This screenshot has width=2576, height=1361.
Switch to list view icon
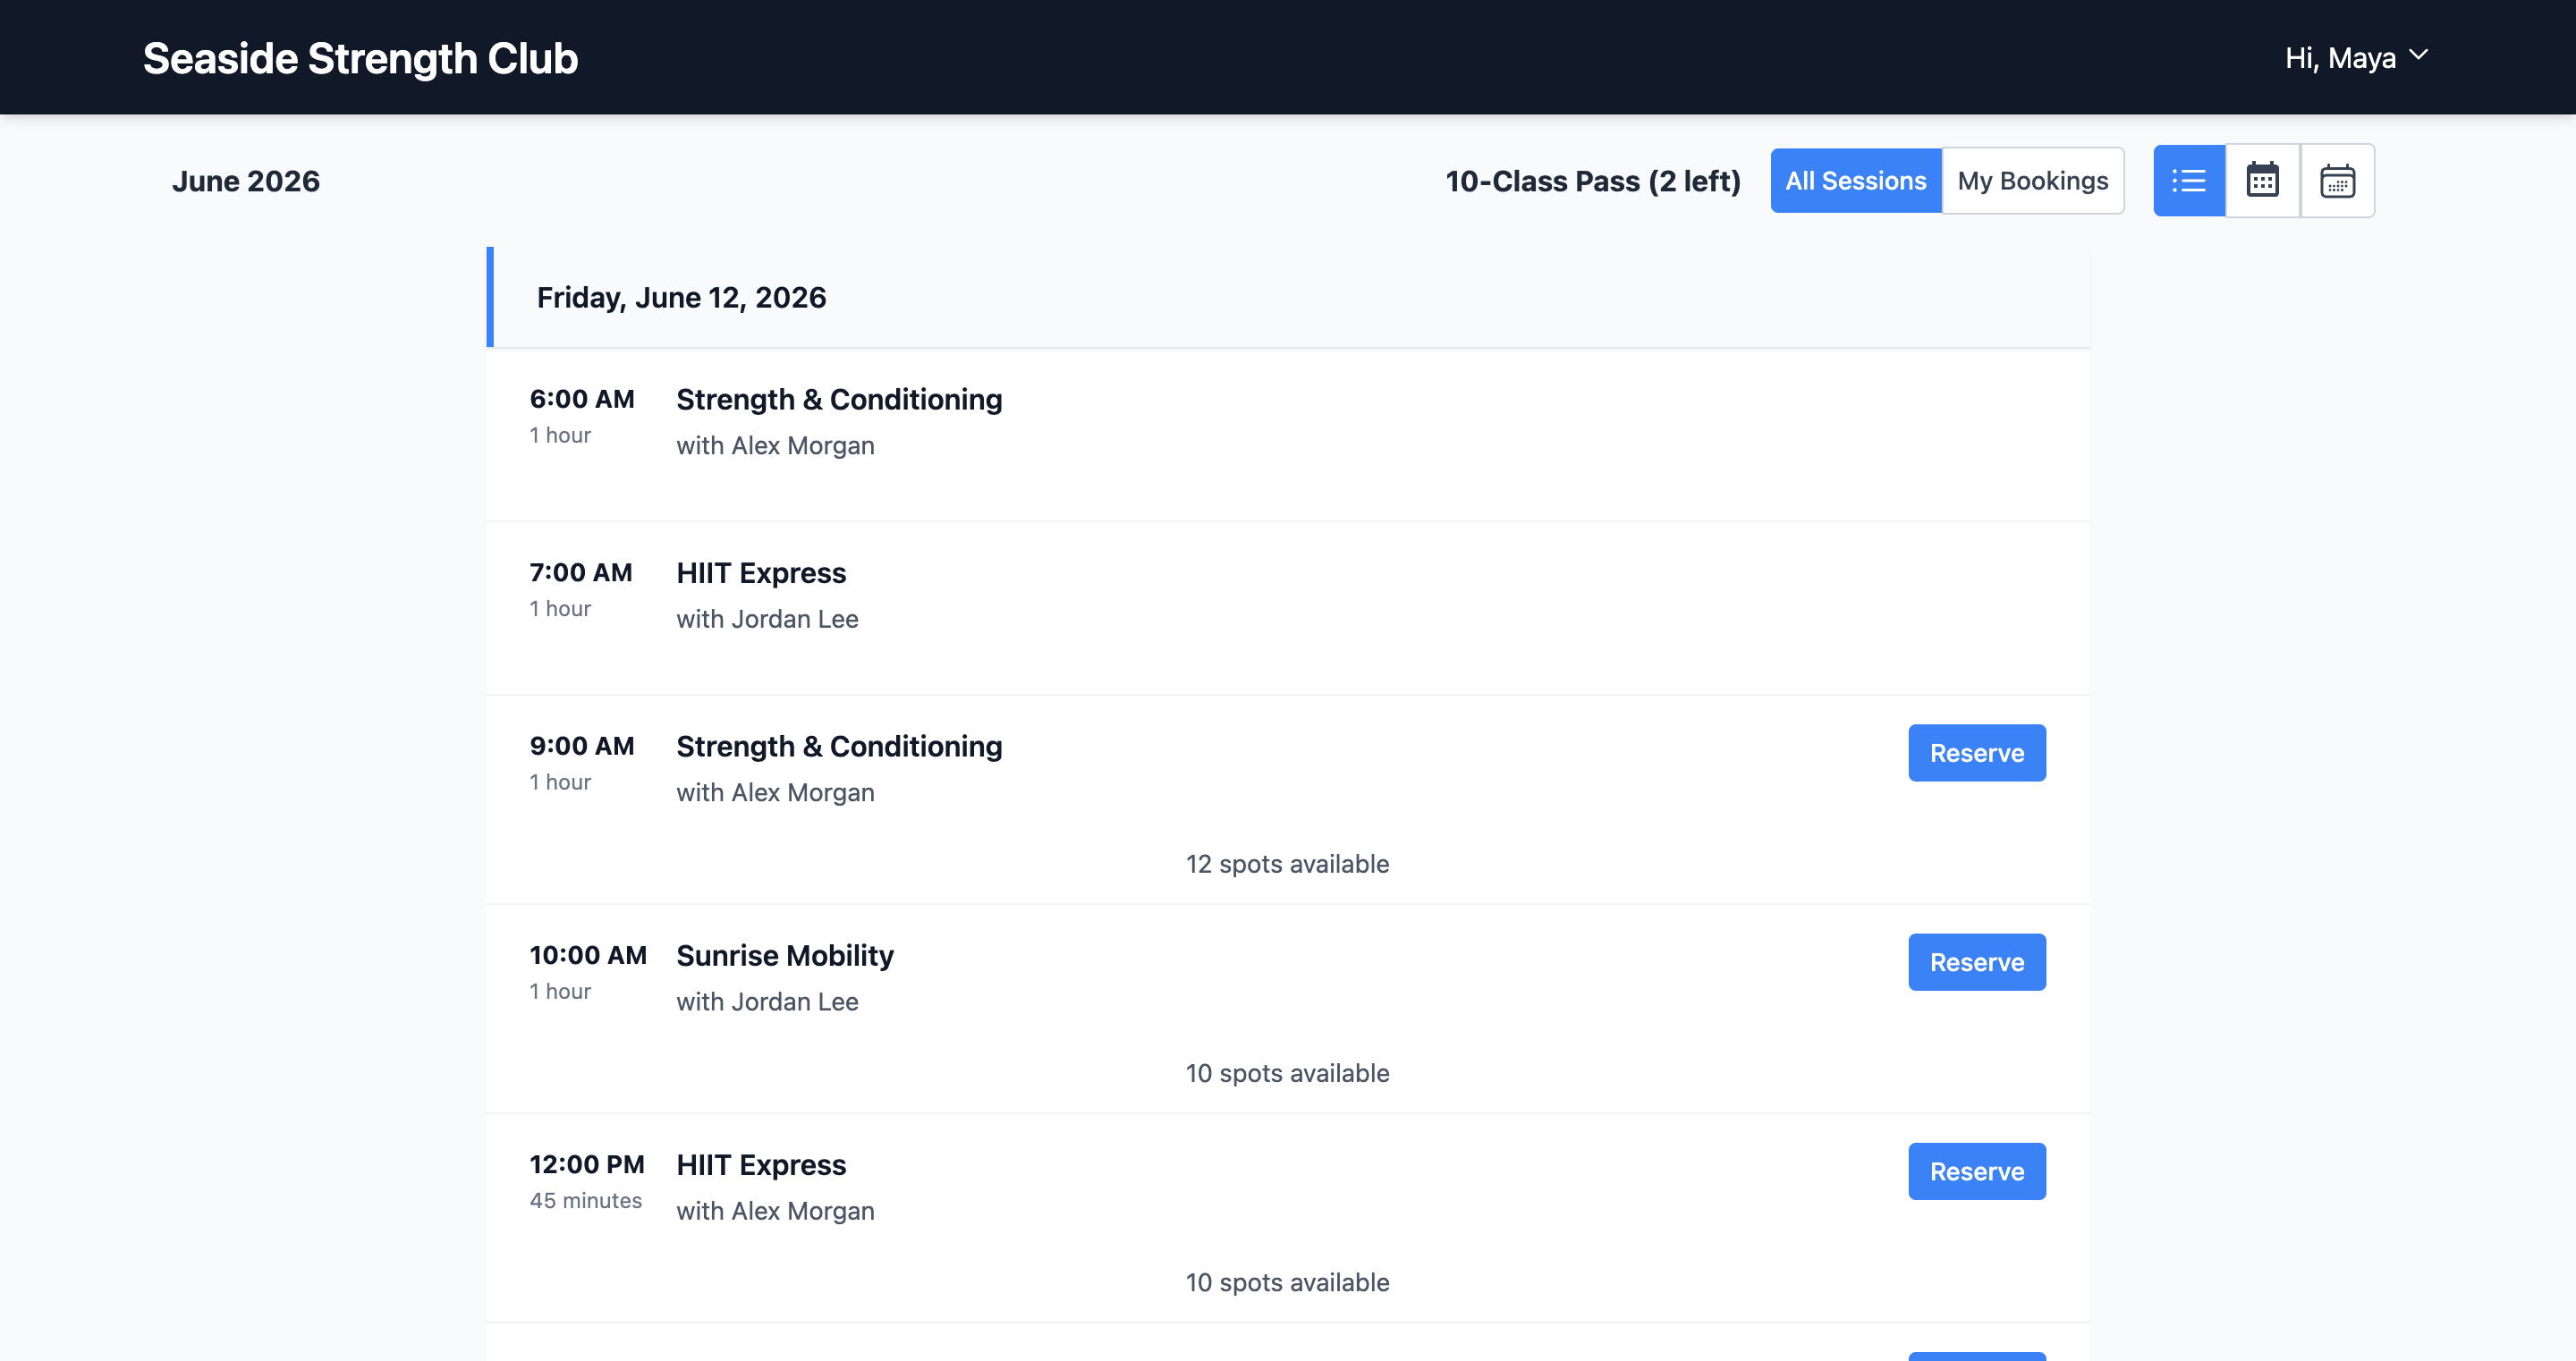(2189, 181)
